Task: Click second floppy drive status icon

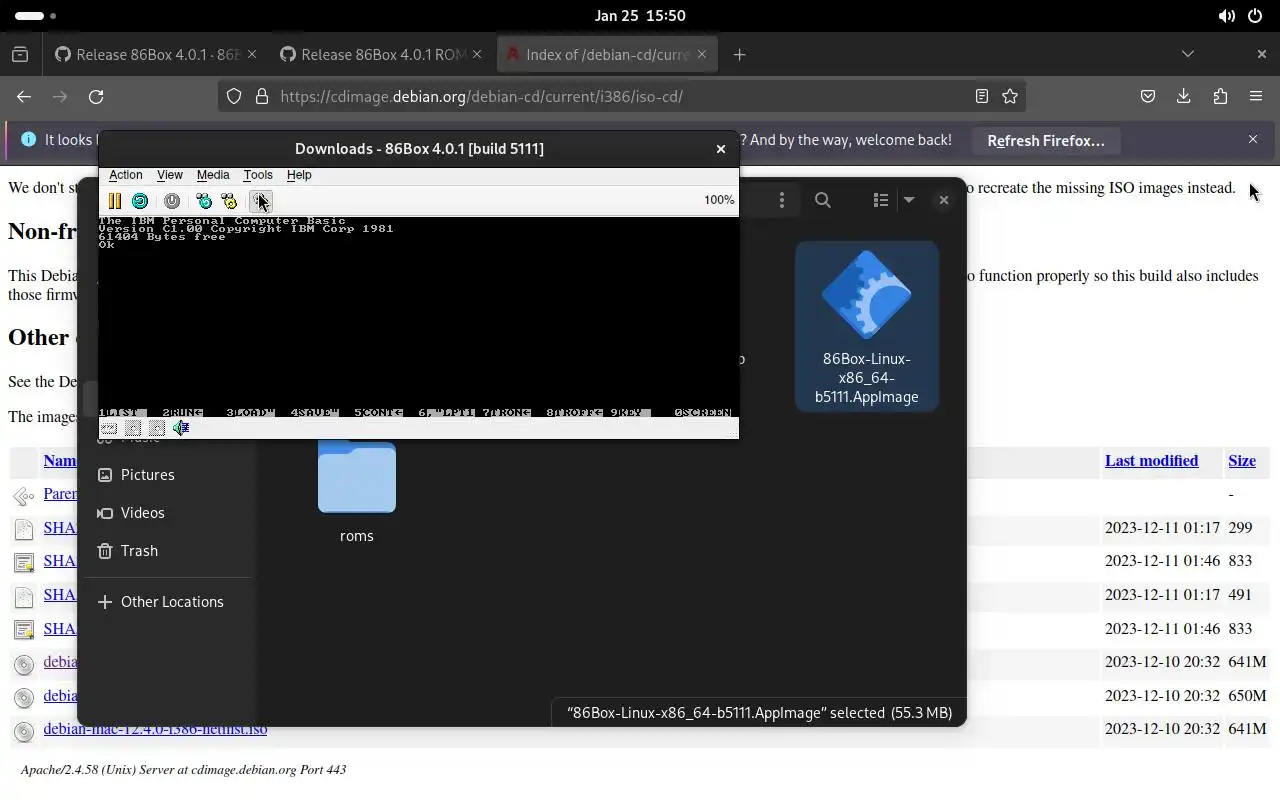Action: [157, 428]
